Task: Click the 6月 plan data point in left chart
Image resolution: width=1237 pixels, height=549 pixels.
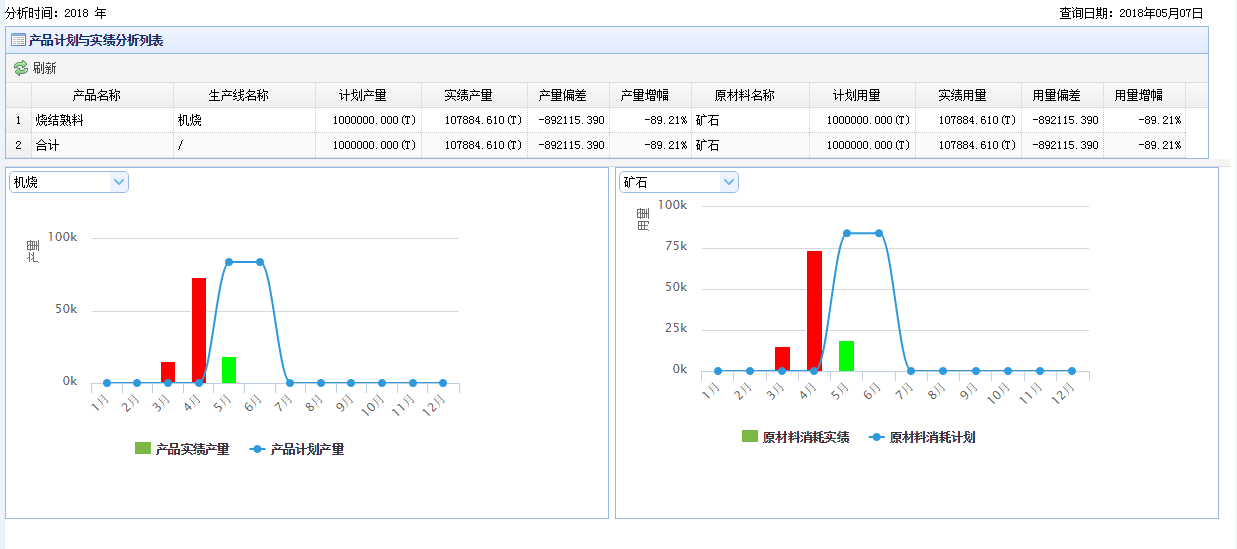Action: [260, 262]
